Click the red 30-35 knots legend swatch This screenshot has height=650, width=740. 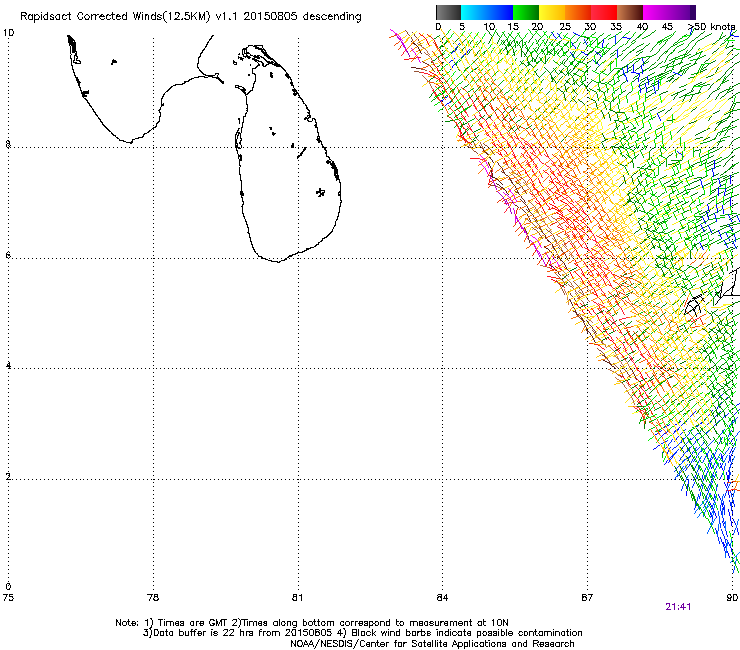tap(604, 12)
